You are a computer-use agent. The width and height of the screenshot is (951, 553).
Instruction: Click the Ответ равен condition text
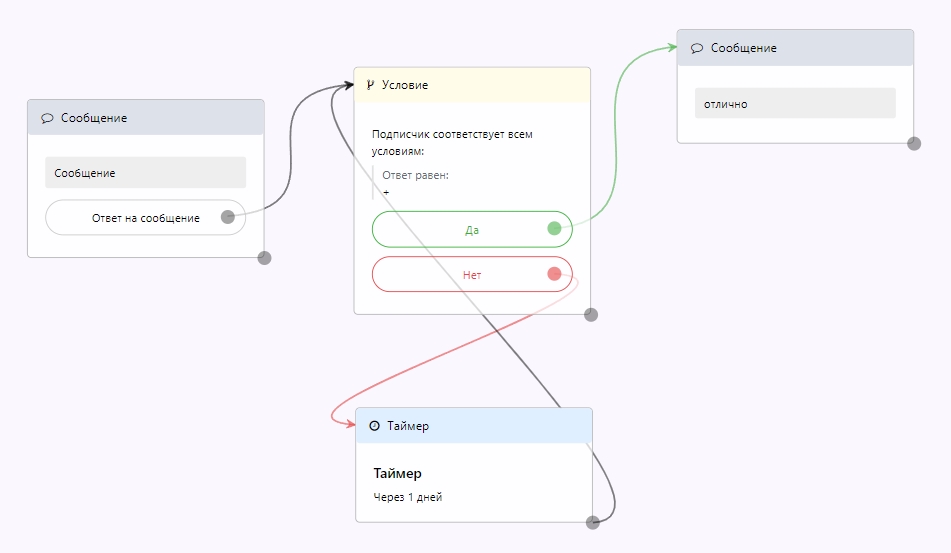415,175
